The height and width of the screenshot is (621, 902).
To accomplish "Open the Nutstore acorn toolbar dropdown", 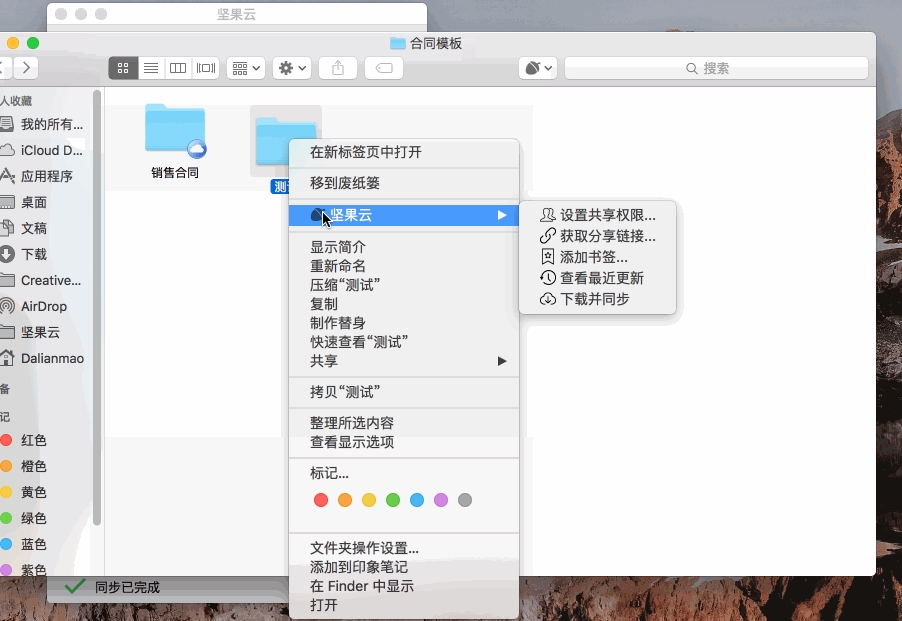I will [539, 68].
